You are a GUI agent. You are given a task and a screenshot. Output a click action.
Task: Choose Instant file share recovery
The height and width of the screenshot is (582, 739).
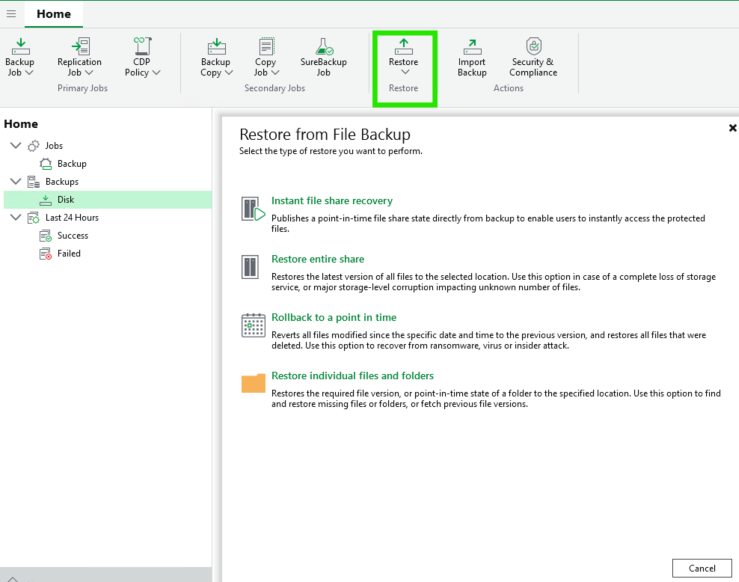pyautogui.click(x=331, y=201)
